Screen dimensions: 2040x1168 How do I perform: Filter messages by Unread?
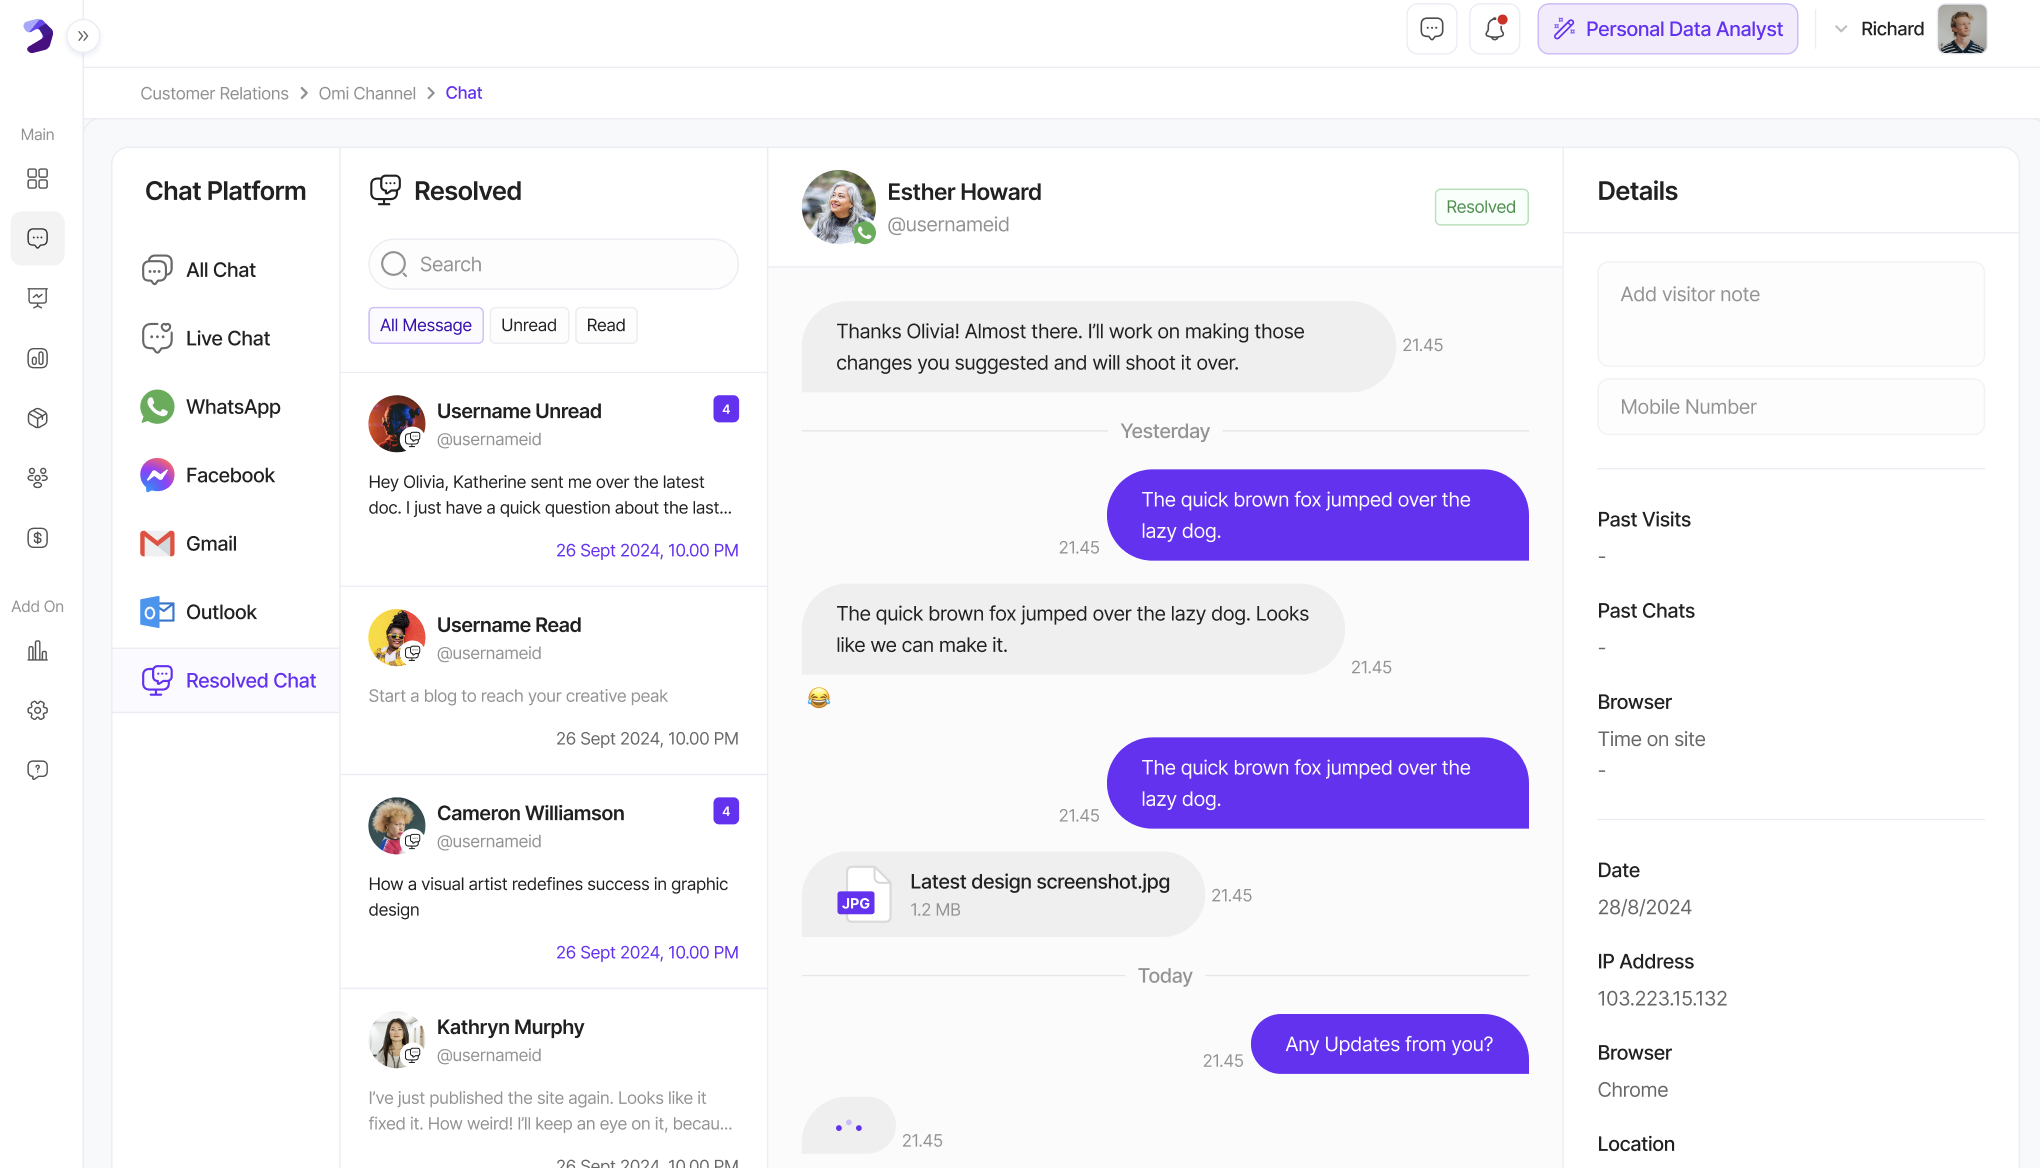pyautogui.click(x=528, y=325)
